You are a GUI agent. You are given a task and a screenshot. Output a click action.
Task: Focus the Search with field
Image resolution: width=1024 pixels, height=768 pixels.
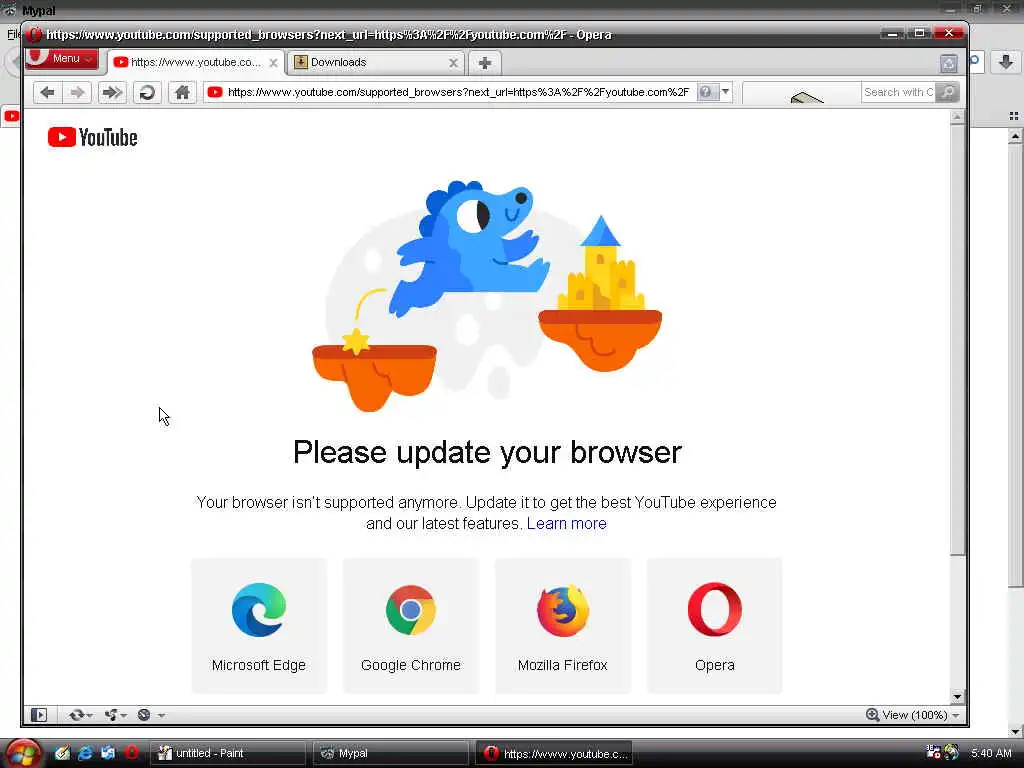898,92
